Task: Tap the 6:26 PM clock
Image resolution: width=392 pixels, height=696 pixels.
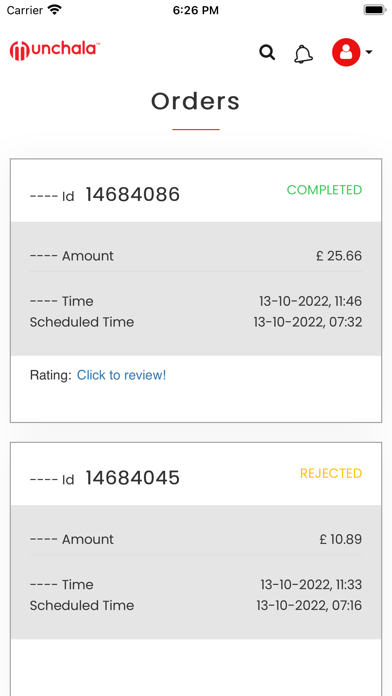Action: pos(196,10)
